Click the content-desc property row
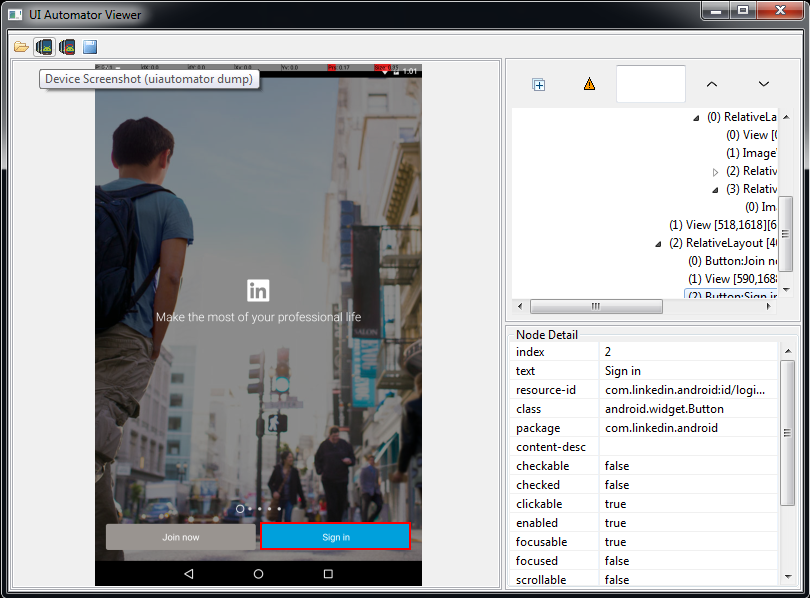The height and width of the screenshot is (598, 810). pyautogui.click(x=643, y=447)
